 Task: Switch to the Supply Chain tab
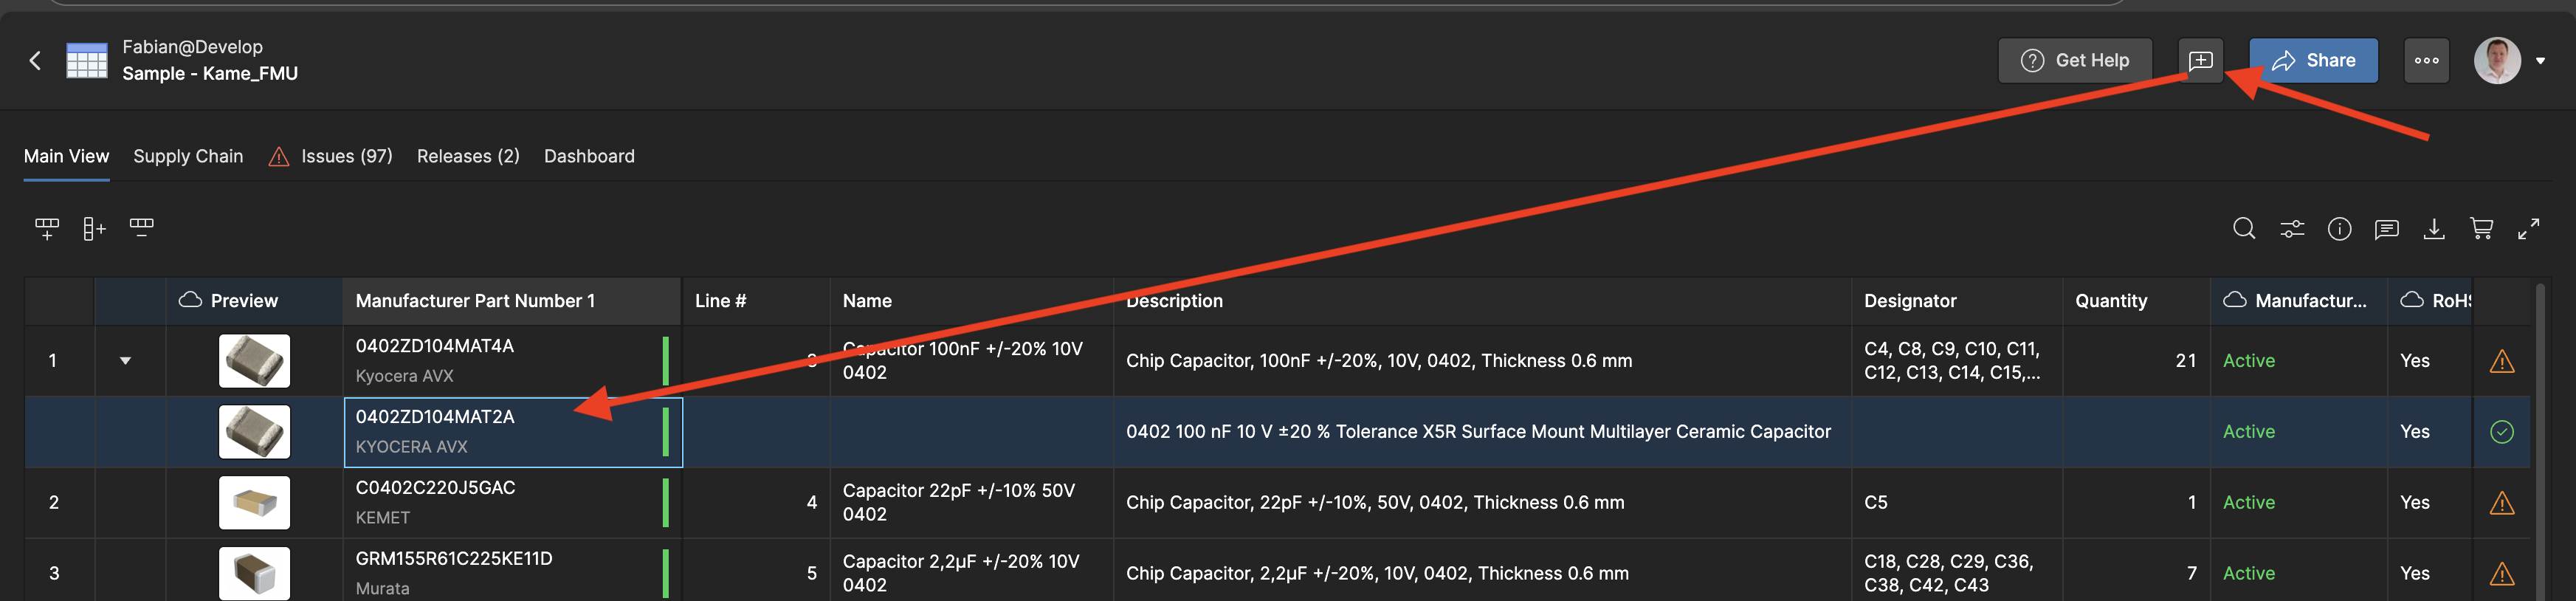point(188,156)
